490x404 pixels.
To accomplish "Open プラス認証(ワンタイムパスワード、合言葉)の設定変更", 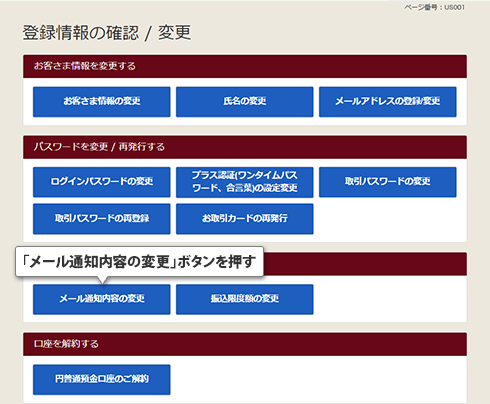I will [x=245, y=182].
